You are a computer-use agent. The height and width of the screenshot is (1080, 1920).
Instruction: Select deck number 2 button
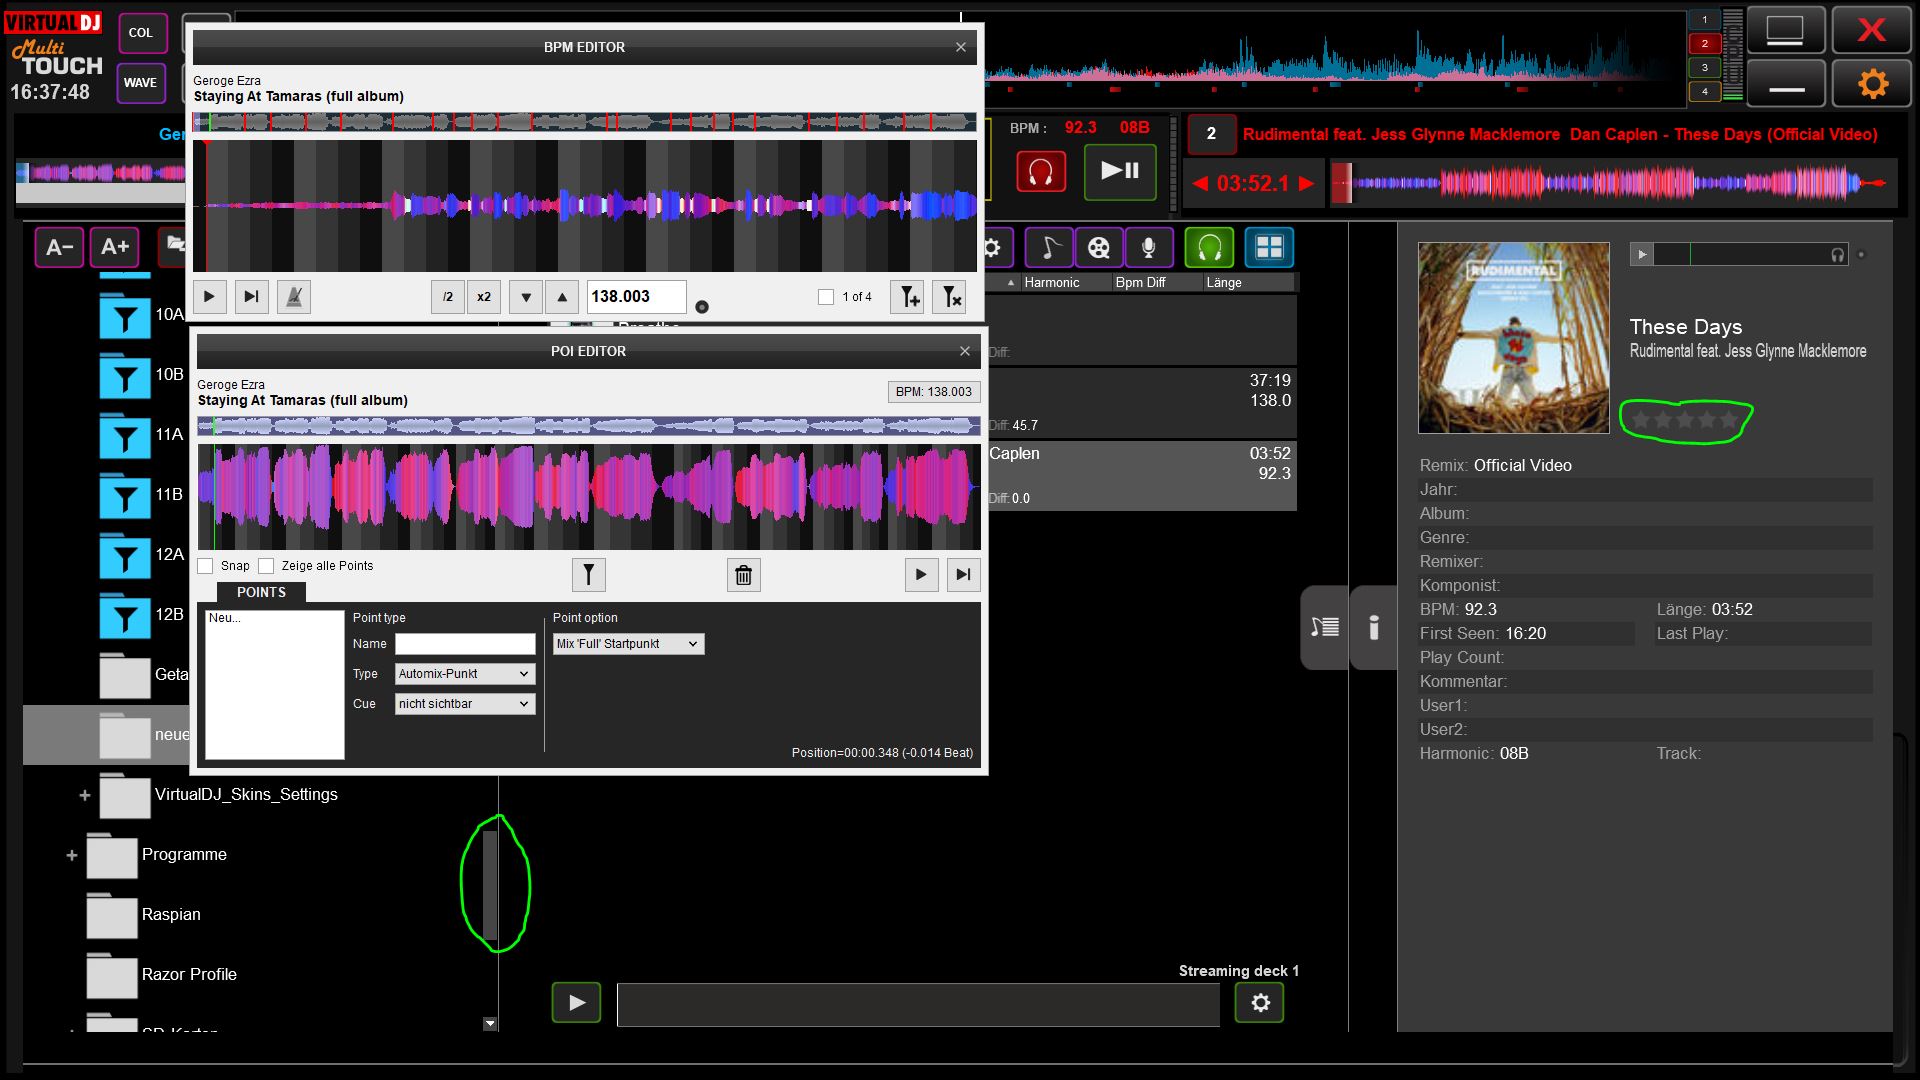1211,134
